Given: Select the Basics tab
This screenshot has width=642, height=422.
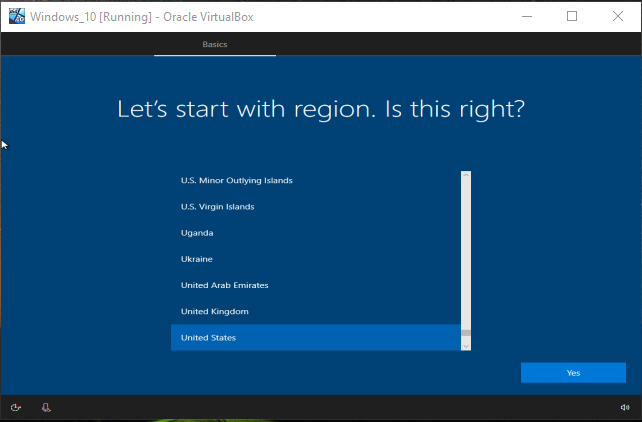Looking at the screenshot, I should (215, 45).
